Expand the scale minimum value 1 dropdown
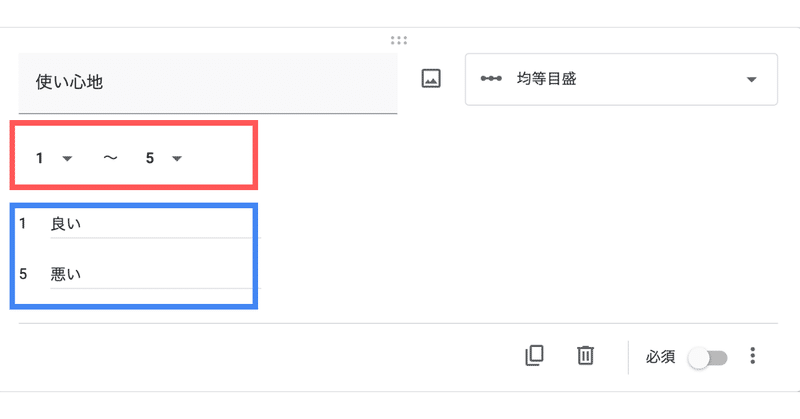The image size is (800, 419). point(54,158)
